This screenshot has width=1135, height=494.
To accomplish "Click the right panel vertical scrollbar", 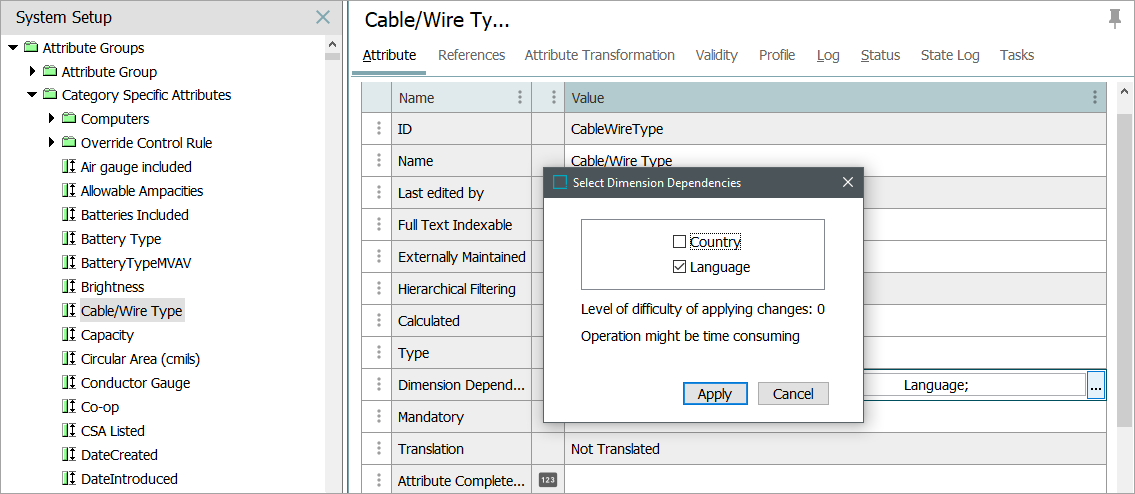I will (1123, 268).
